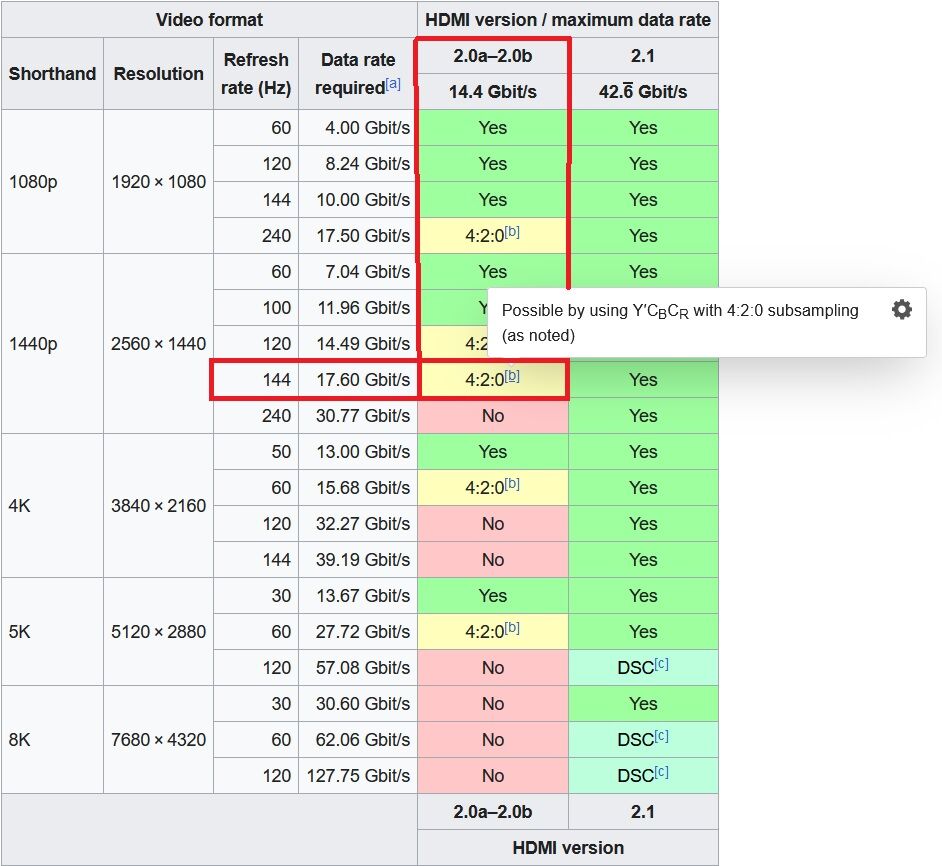
Task: Click the 'HDMI version' footer cell
Action: pos(568,848)
